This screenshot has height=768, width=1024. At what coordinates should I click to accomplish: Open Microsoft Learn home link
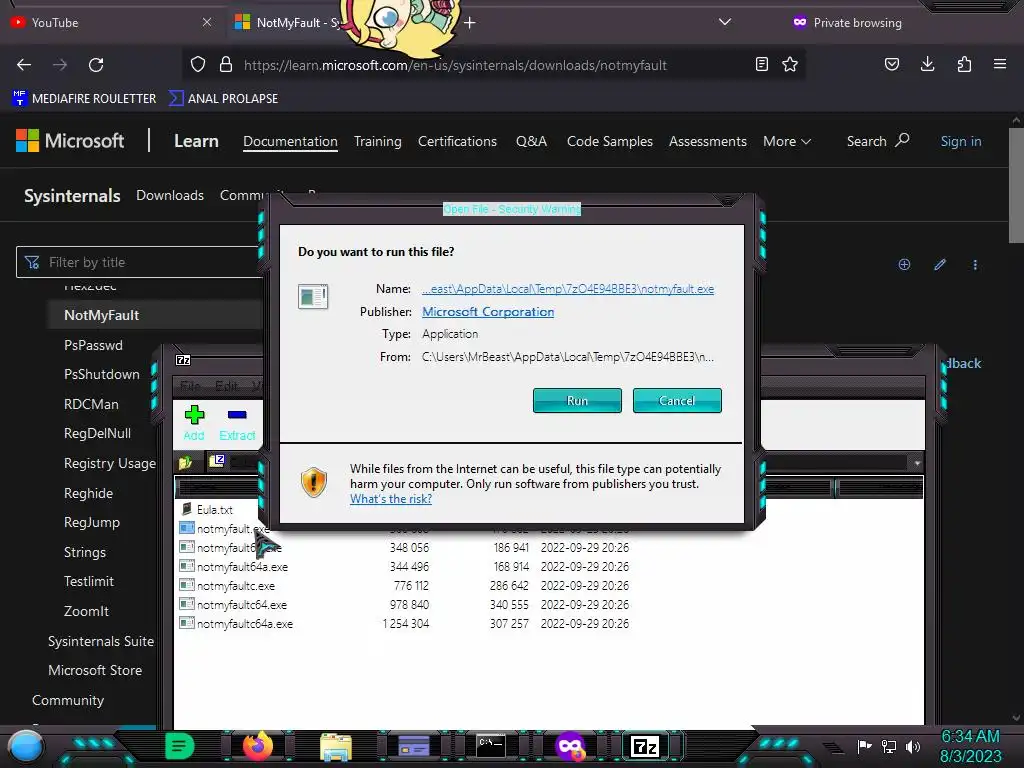(x=196, y=141)
